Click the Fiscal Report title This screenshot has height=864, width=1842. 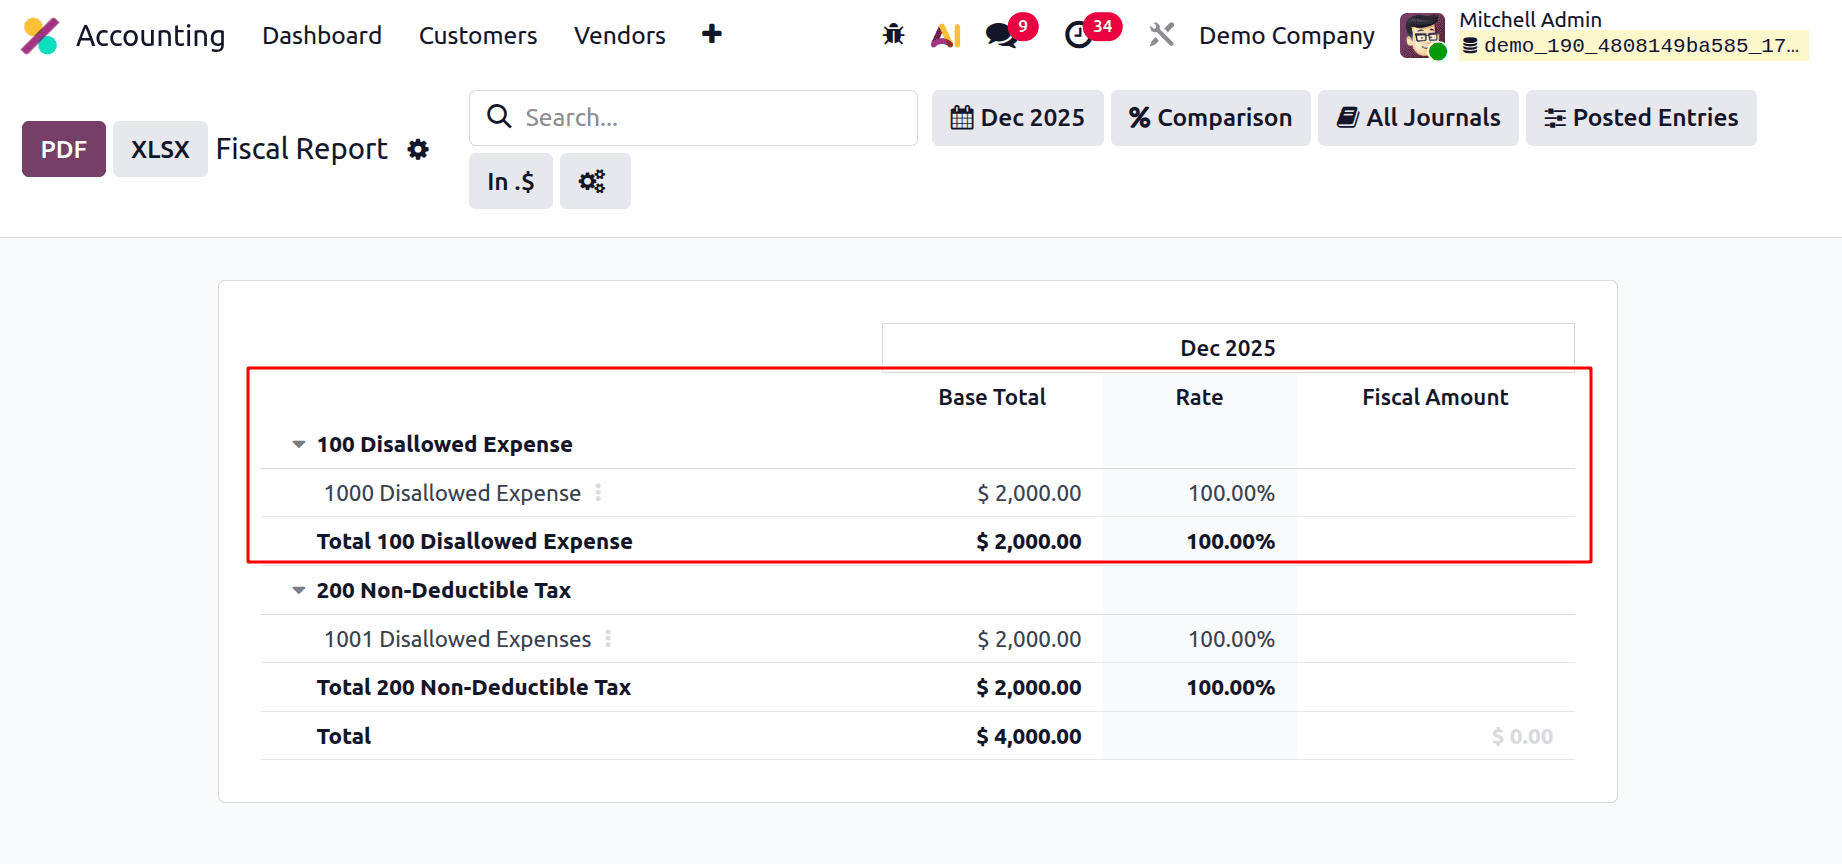pos(302,149)
